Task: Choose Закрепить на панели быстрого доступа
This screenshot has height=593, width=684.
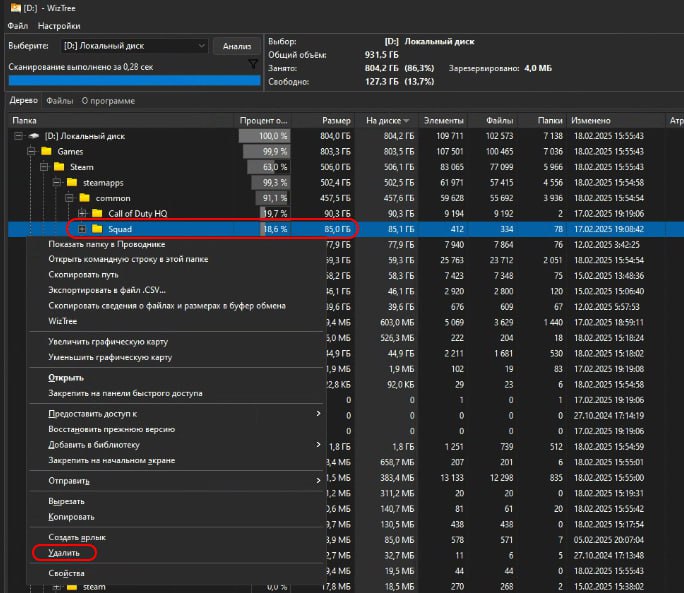Action: point(125,393)
